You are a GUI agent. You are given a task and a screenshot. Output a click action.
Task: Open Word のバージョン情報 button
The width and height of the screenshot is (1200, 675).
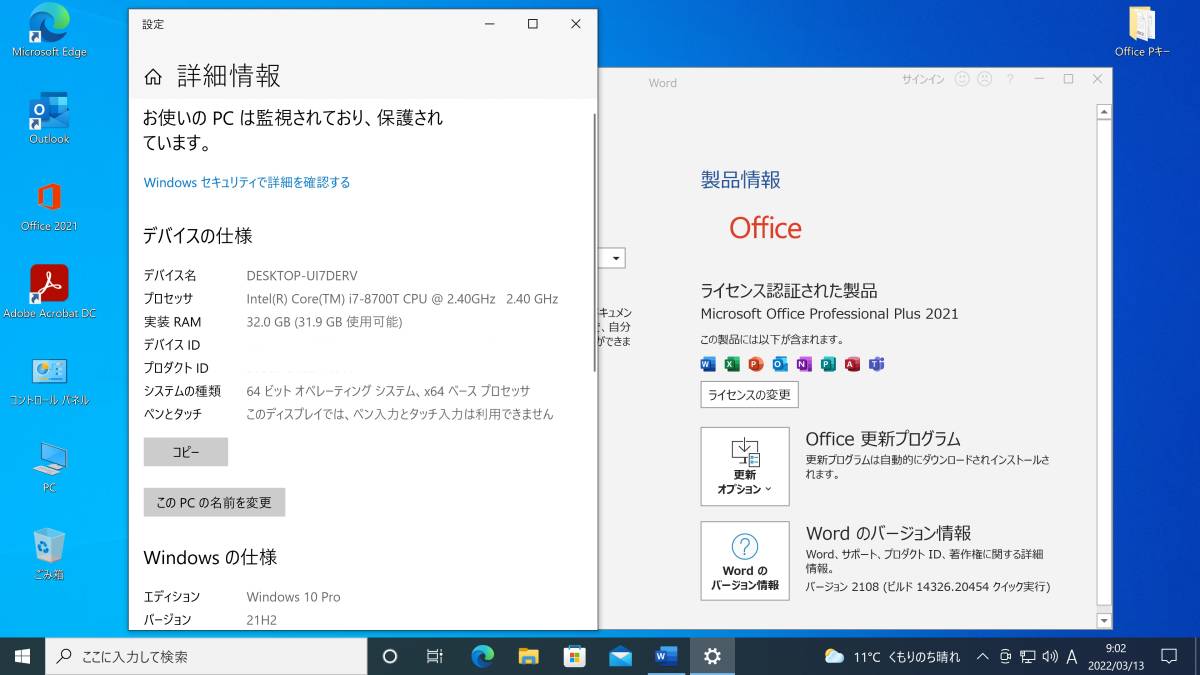coord(745,561)
